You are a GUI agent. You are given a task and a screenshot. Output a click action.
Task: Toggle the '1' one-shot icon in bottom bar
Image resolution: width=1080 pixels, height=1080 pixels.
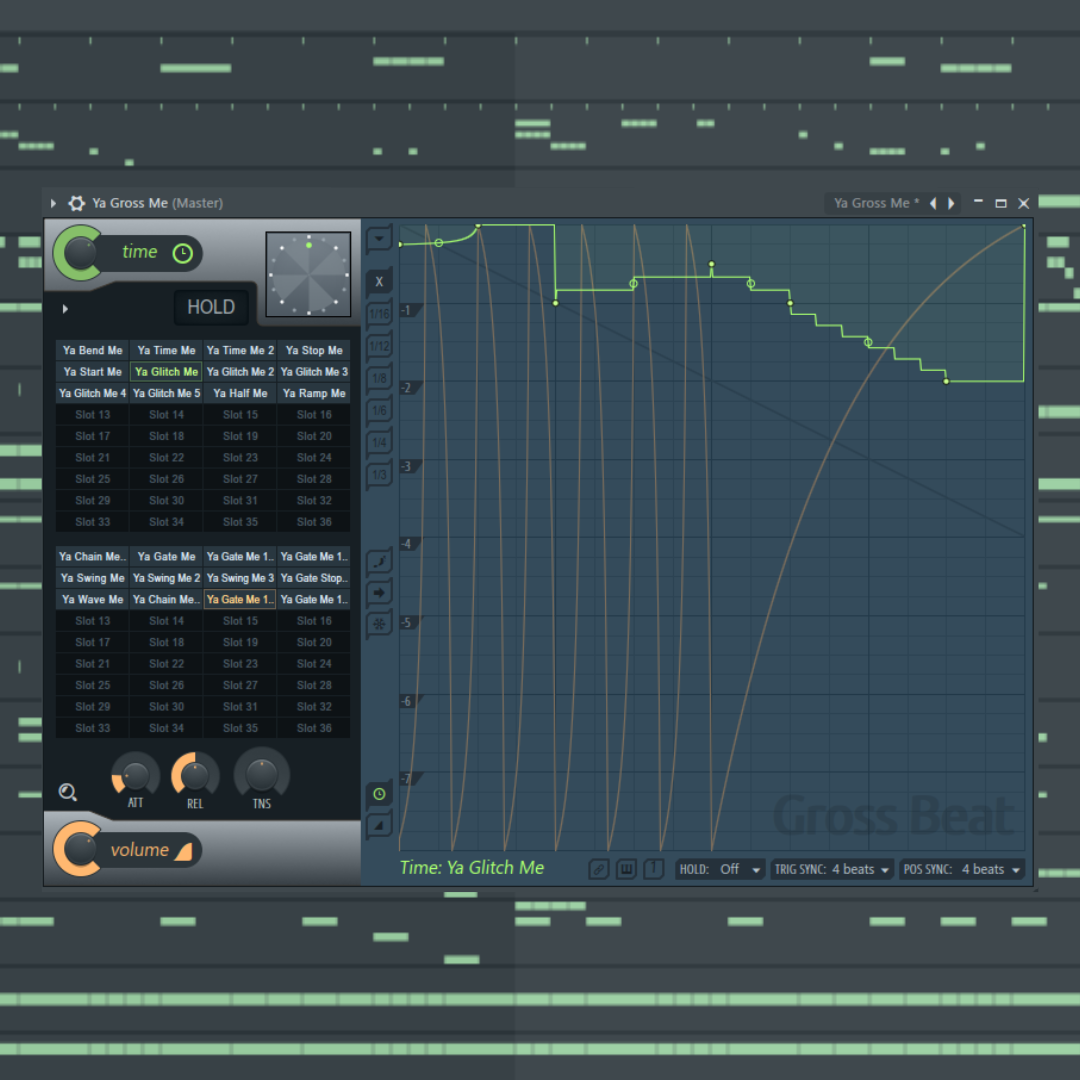(654, 869)
